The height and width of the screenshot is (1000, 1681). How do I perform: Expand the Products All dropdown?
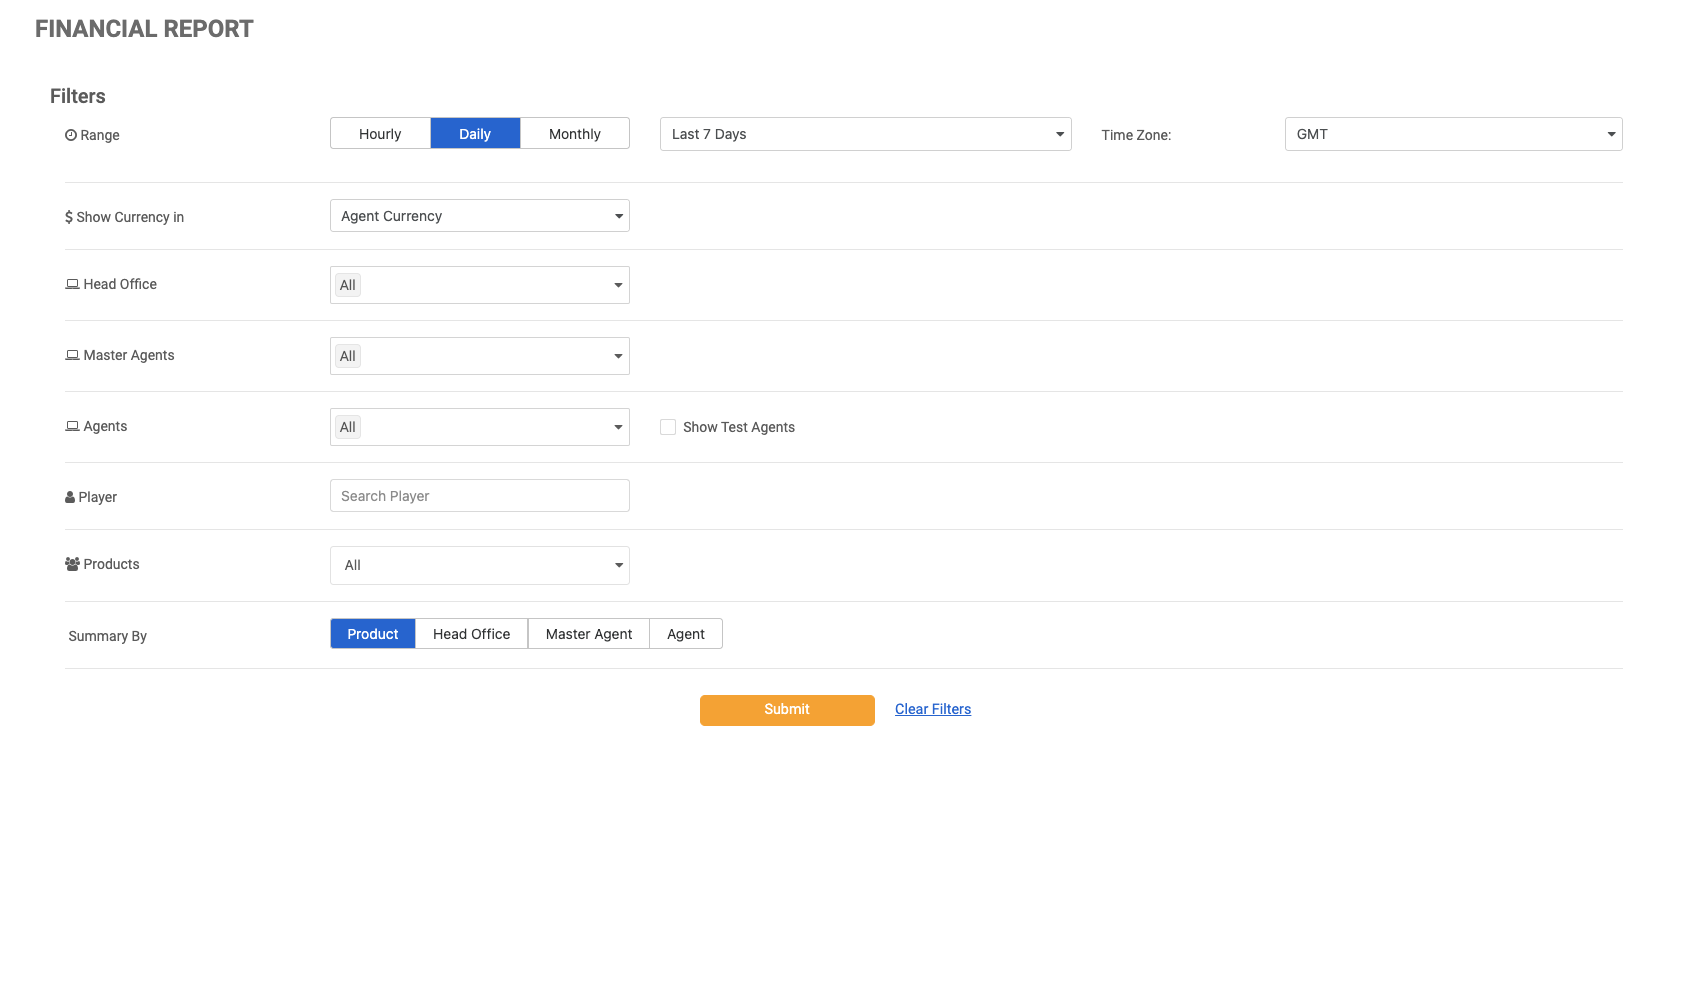pyautogui.click(x=479, y=565)
